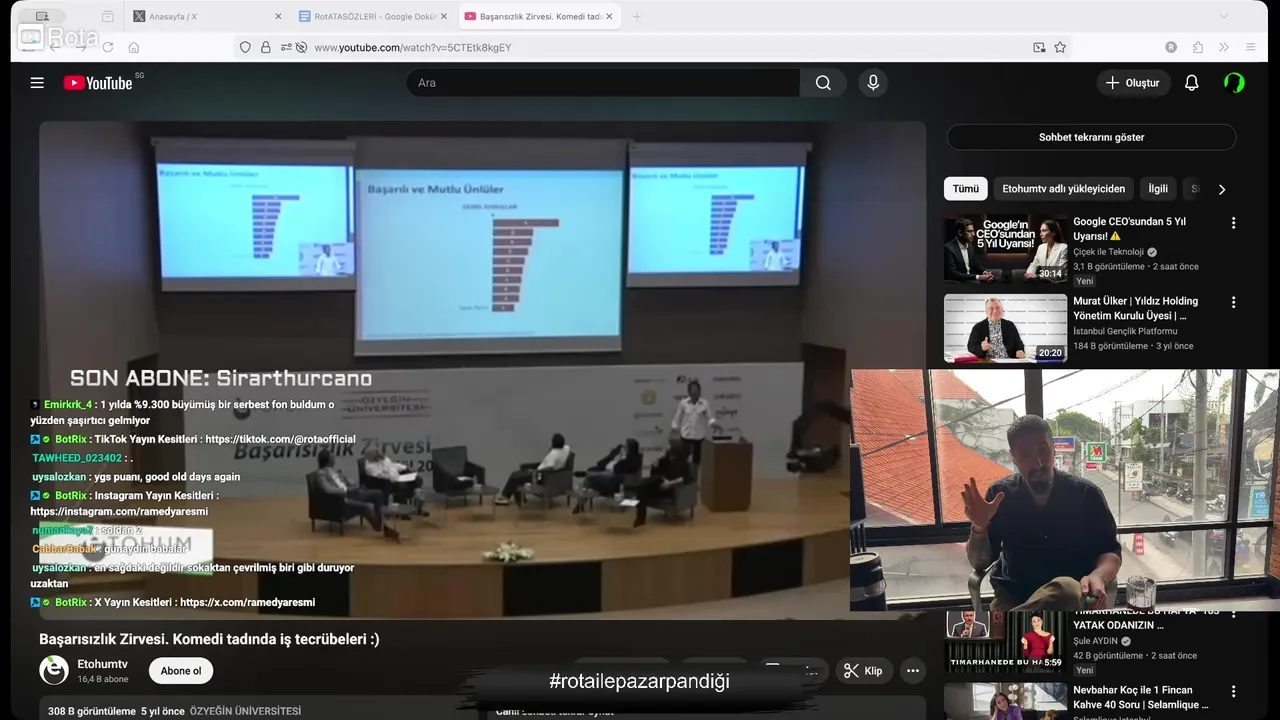Show more browser tools chevrons

tap(1224, 47)
